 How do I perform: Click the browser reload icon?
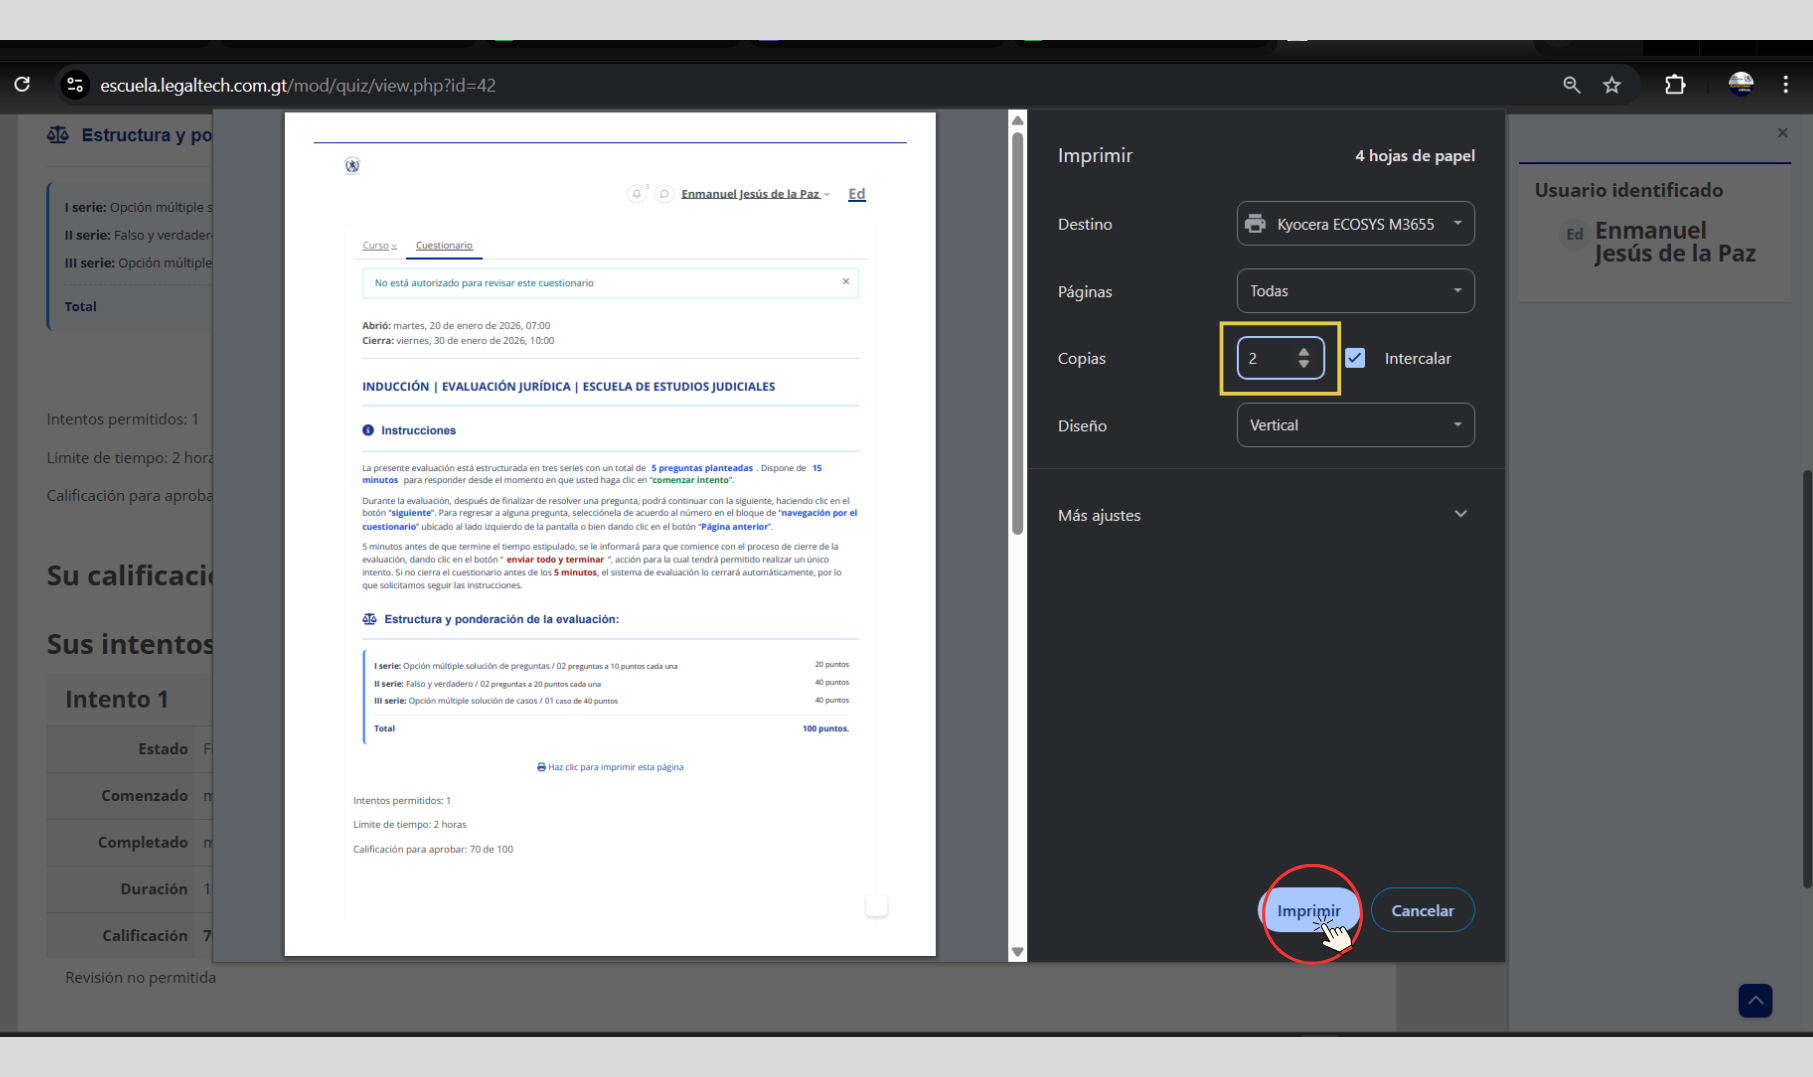(x=22, y=85)
